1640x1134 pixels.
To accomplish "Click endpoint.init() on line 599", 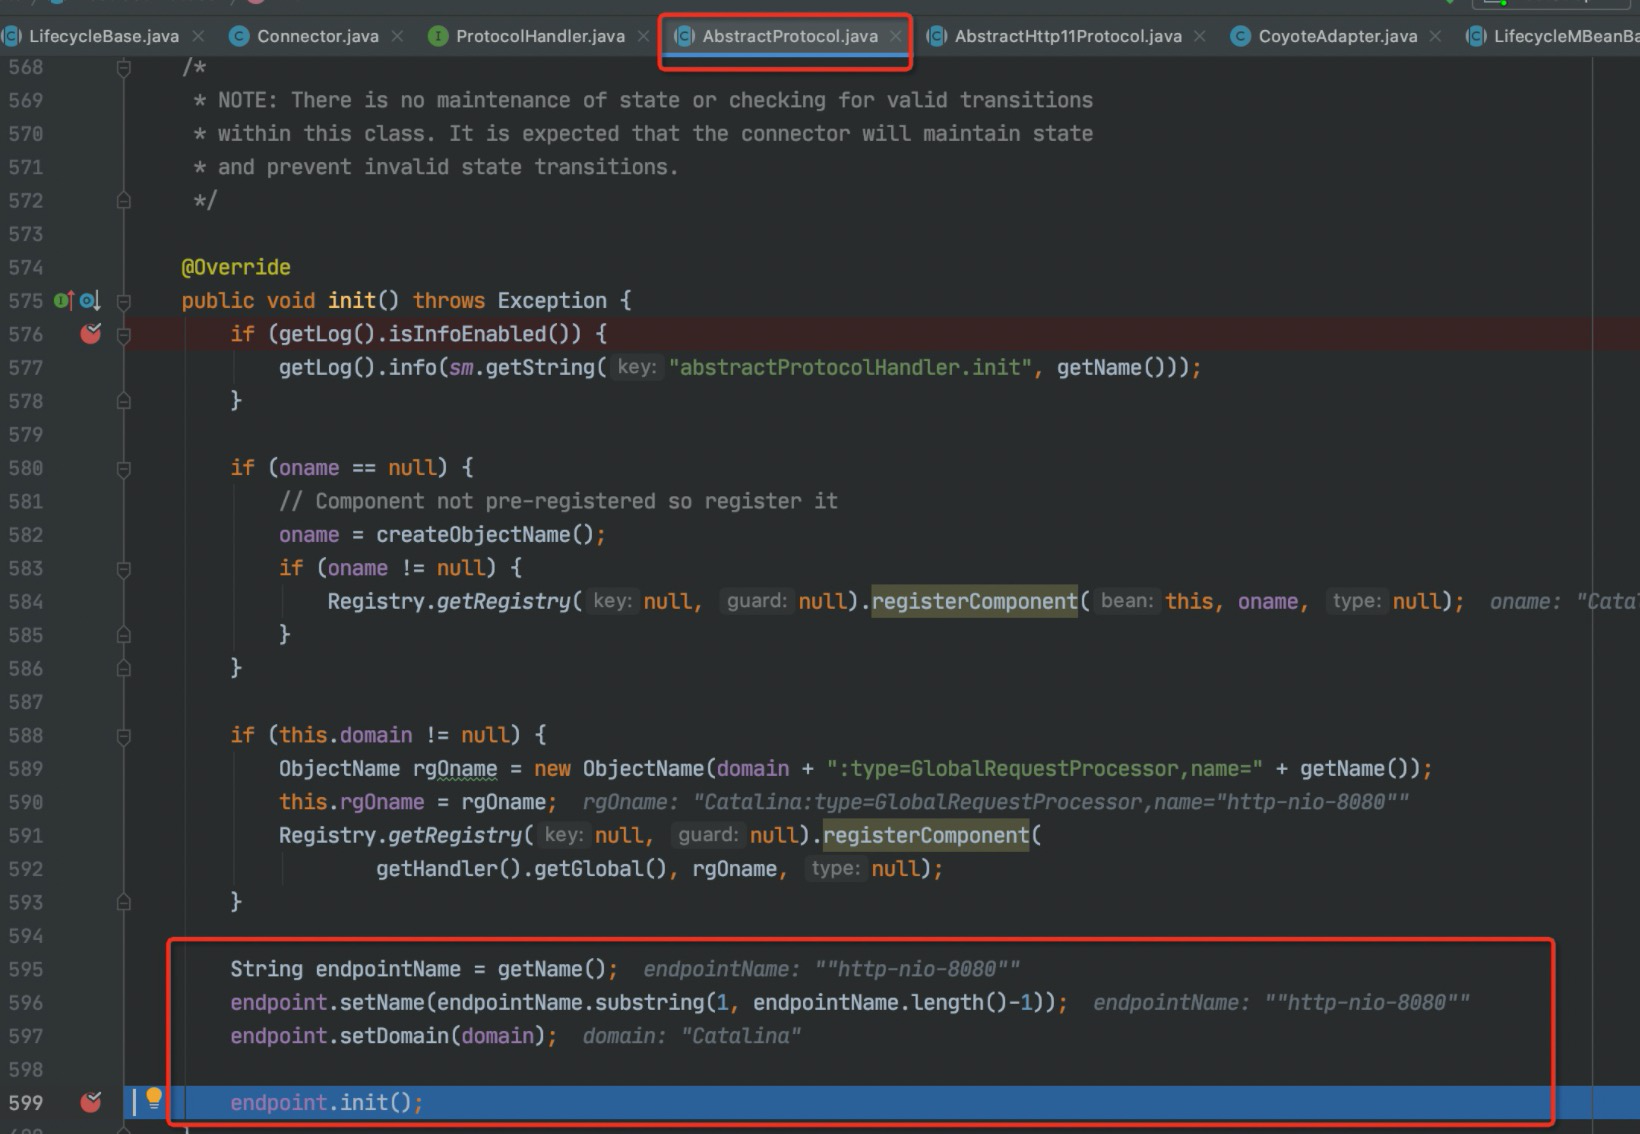I will coord(320,1102).
